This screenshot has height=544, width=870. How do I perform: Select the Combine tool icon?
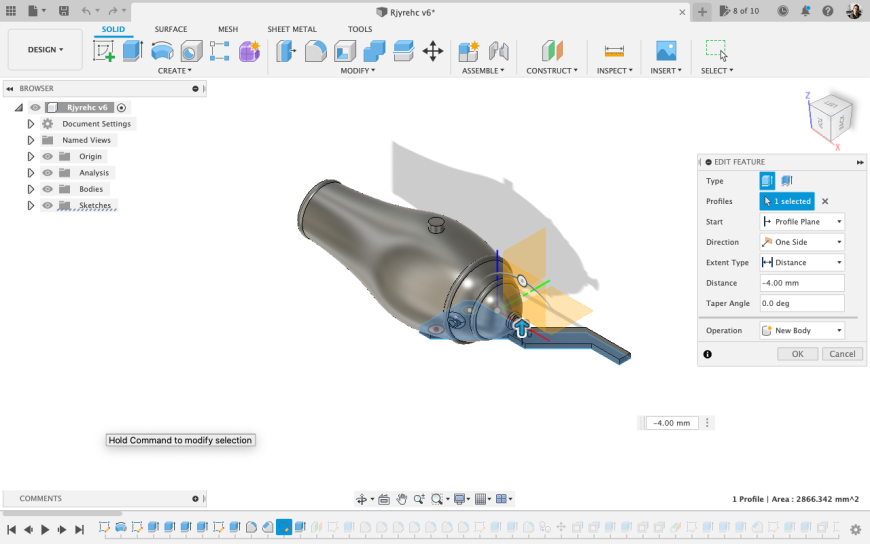[x=375, y=51]
